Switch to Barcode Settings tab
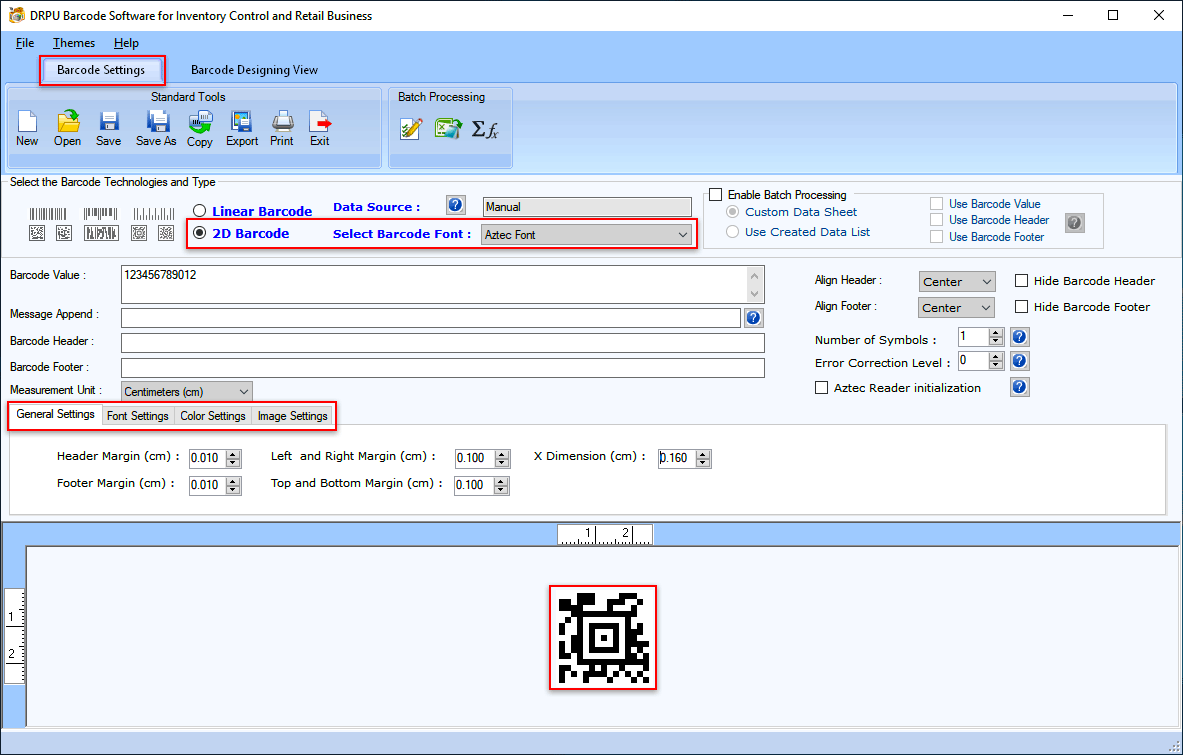This screenshot has height=755, width=1183. (x=101, y=70)
